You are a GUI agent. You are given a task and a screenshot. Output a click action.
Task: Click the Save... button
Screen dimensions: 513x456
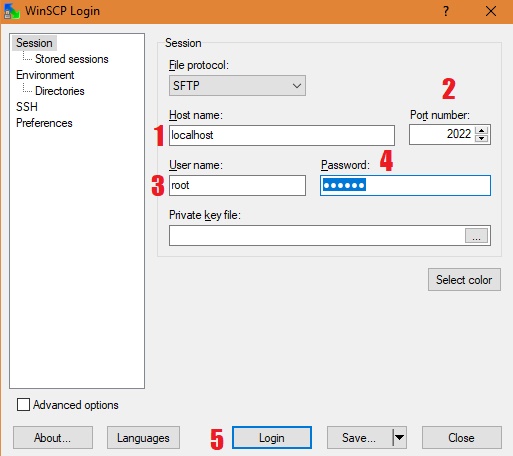point(359,438)
